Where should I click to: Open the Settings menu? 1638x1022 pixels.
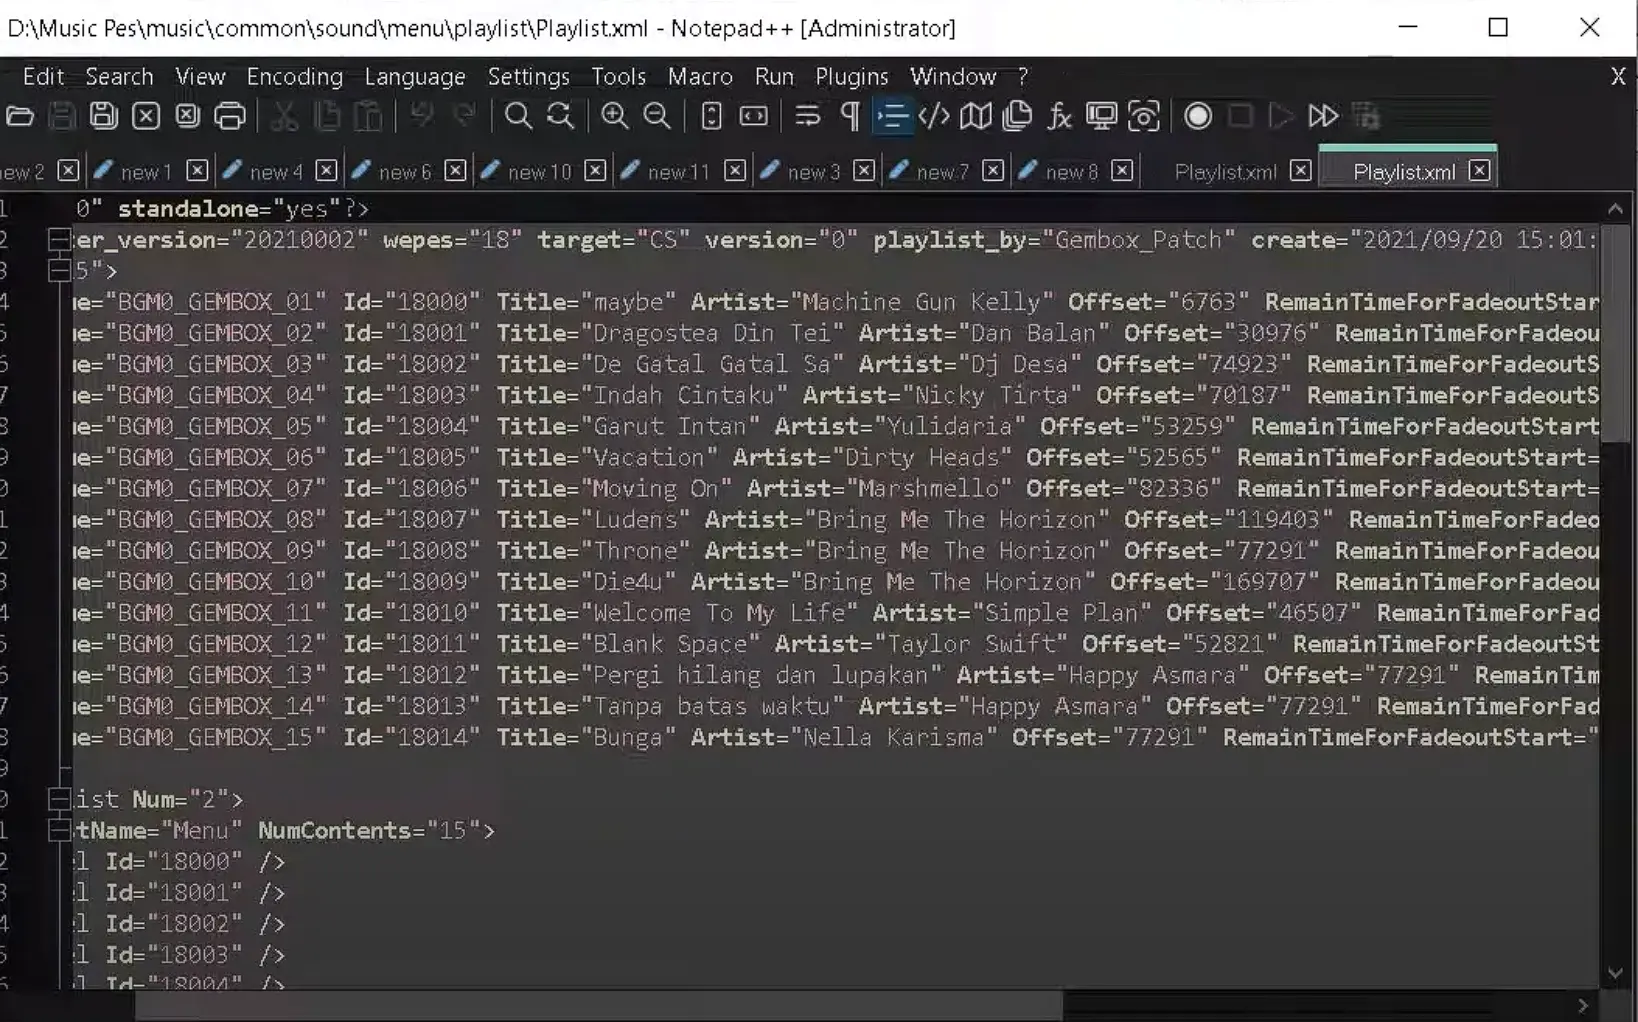click(x=528, y=77)
